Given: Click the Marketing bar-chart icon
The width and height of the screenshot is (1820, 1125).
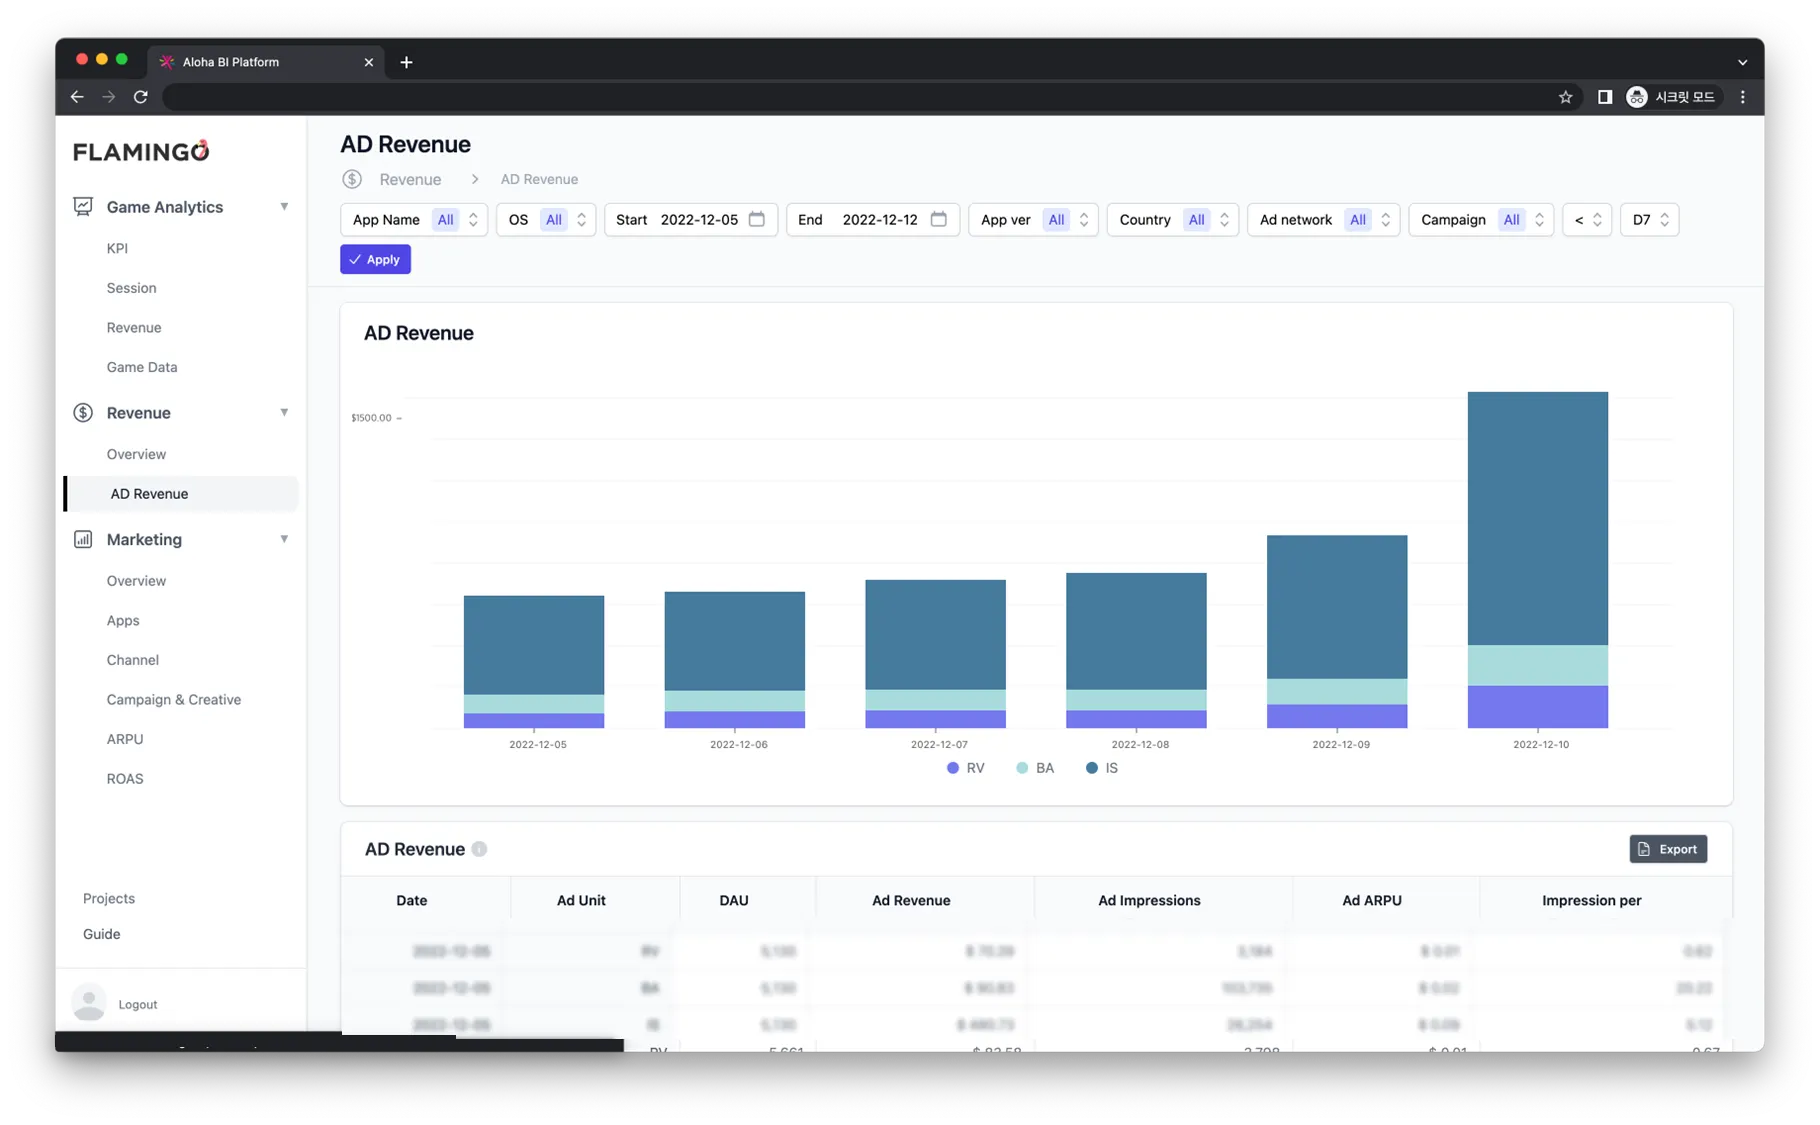Looking at the screenshot, I should [83, 539].
